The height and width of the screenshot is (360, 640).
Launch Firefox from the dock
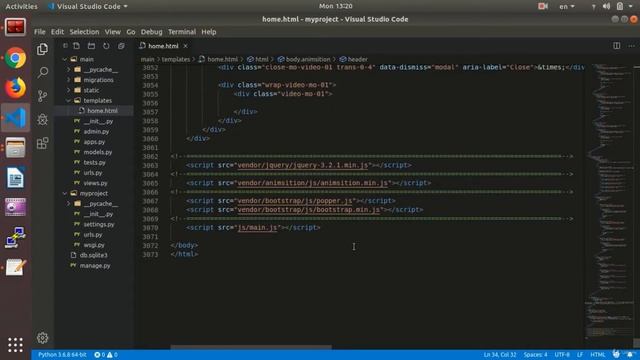coord(16,88)
